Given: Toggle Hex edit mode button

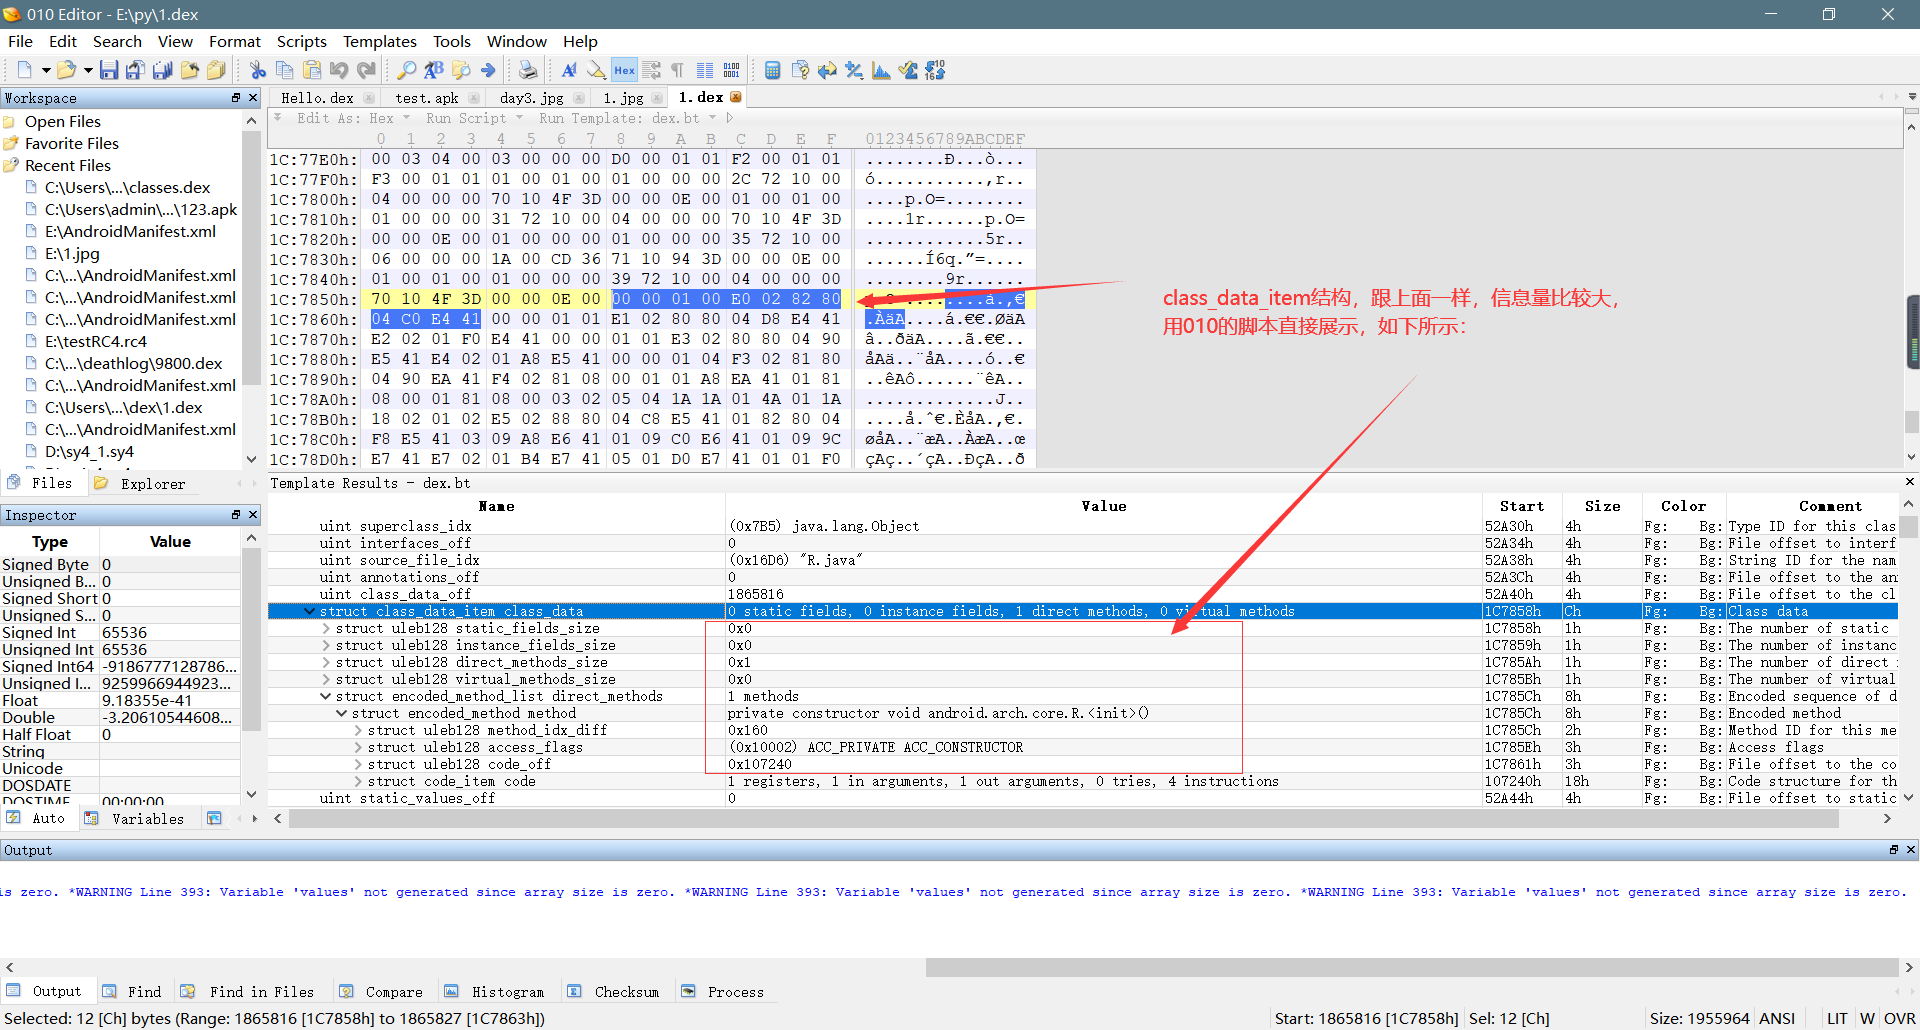Looking at the screenshot, I should point(624,70).
